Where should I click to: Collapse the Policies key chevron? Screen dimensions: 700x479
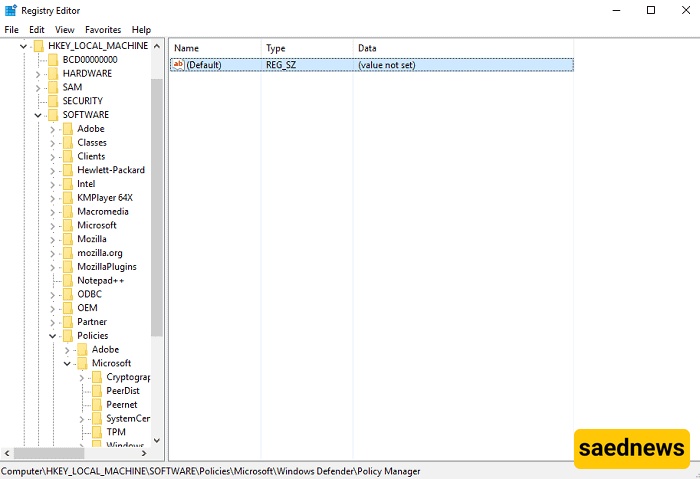(53, 336)
